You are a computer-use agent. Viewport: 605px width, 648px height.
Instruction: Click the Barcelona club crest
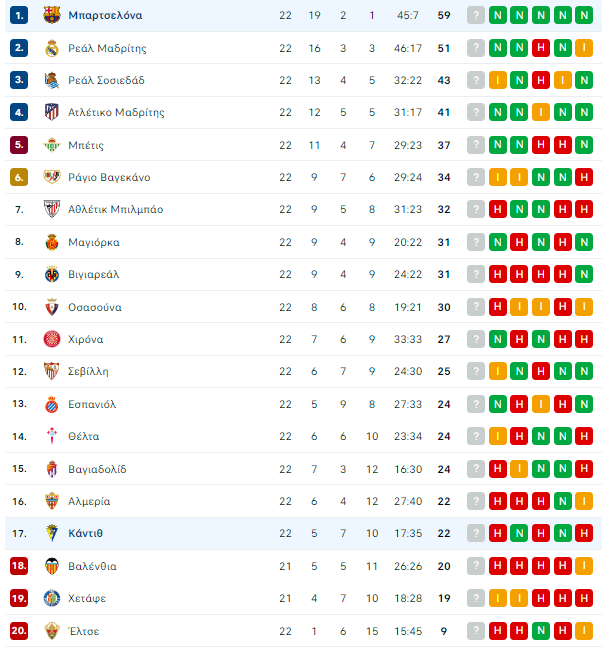point(52,15)
